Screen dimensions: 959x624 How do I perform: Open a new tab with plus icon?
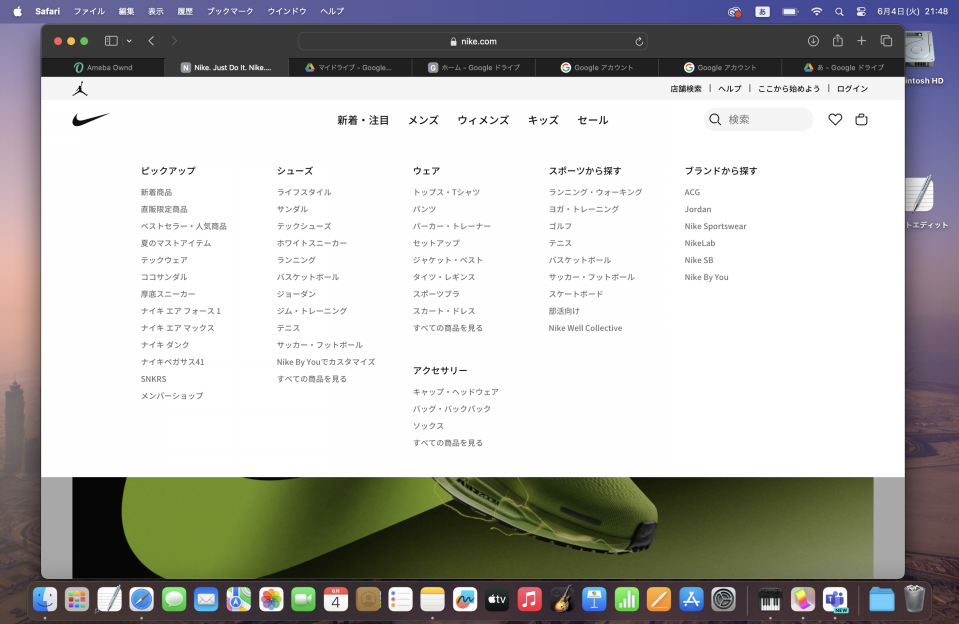click(x=861, y=41)
